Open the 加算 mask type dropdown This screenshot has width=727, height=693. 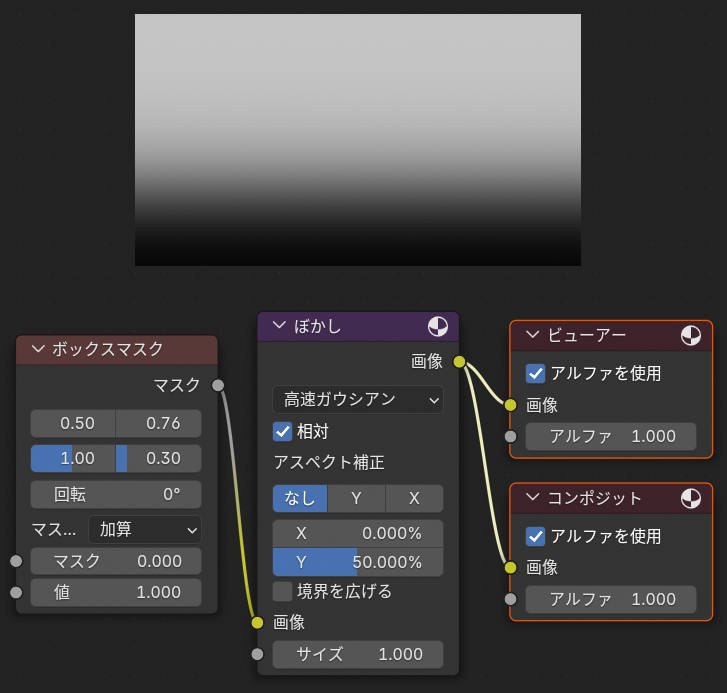pyautogui.click(x=145, y=529)
